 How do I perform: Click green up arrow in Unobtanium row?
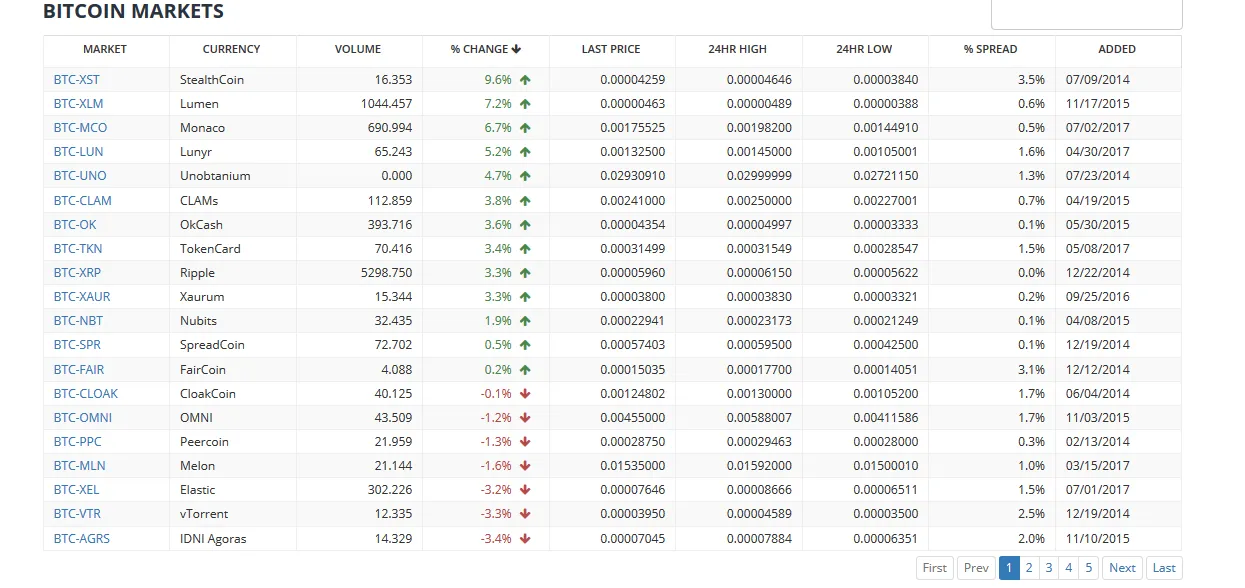(525, 175)
